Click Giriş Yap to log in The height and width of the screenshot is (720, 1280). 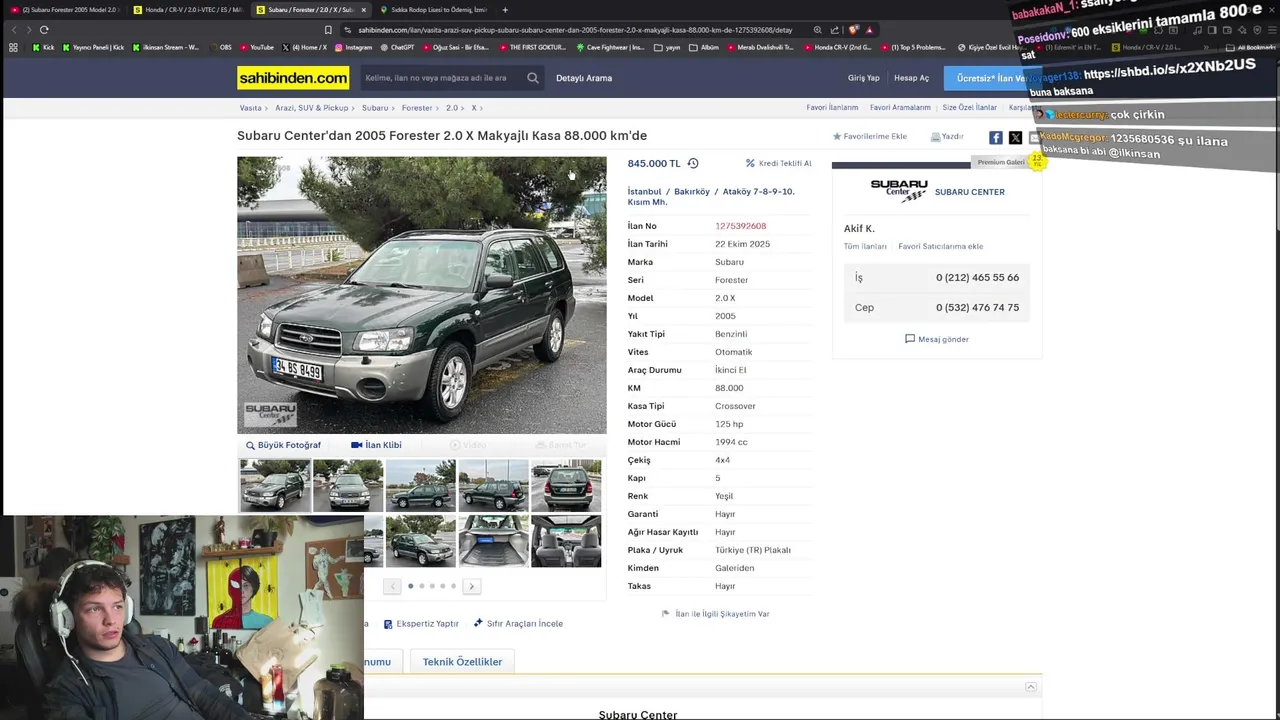(864, 78)
